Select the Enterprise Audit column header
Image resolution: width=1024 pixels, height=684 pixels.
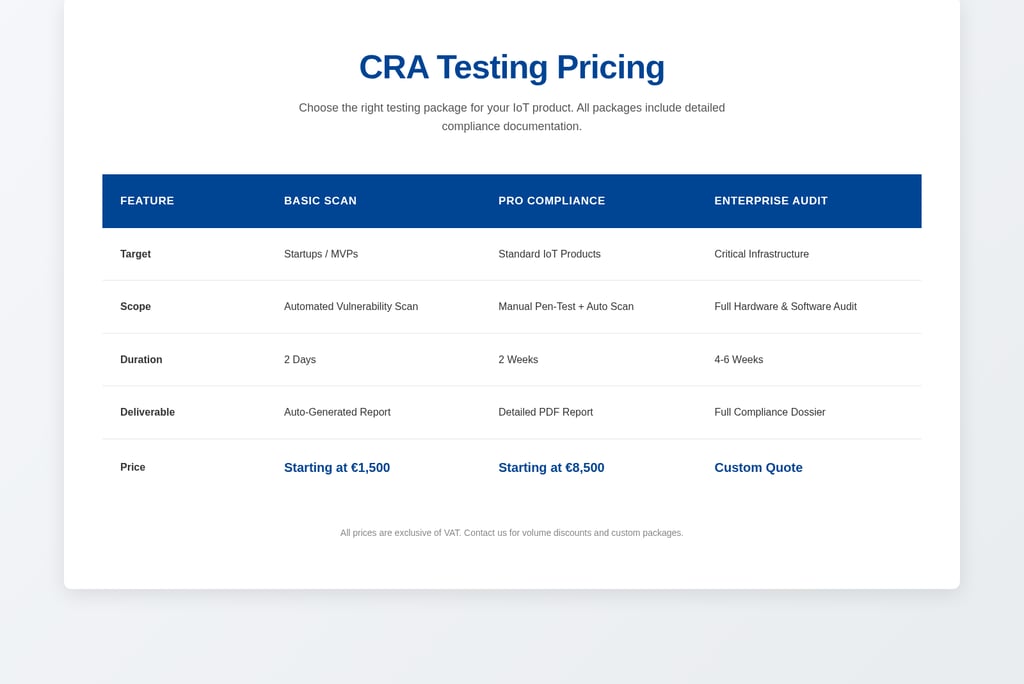[x=770, y=201]
